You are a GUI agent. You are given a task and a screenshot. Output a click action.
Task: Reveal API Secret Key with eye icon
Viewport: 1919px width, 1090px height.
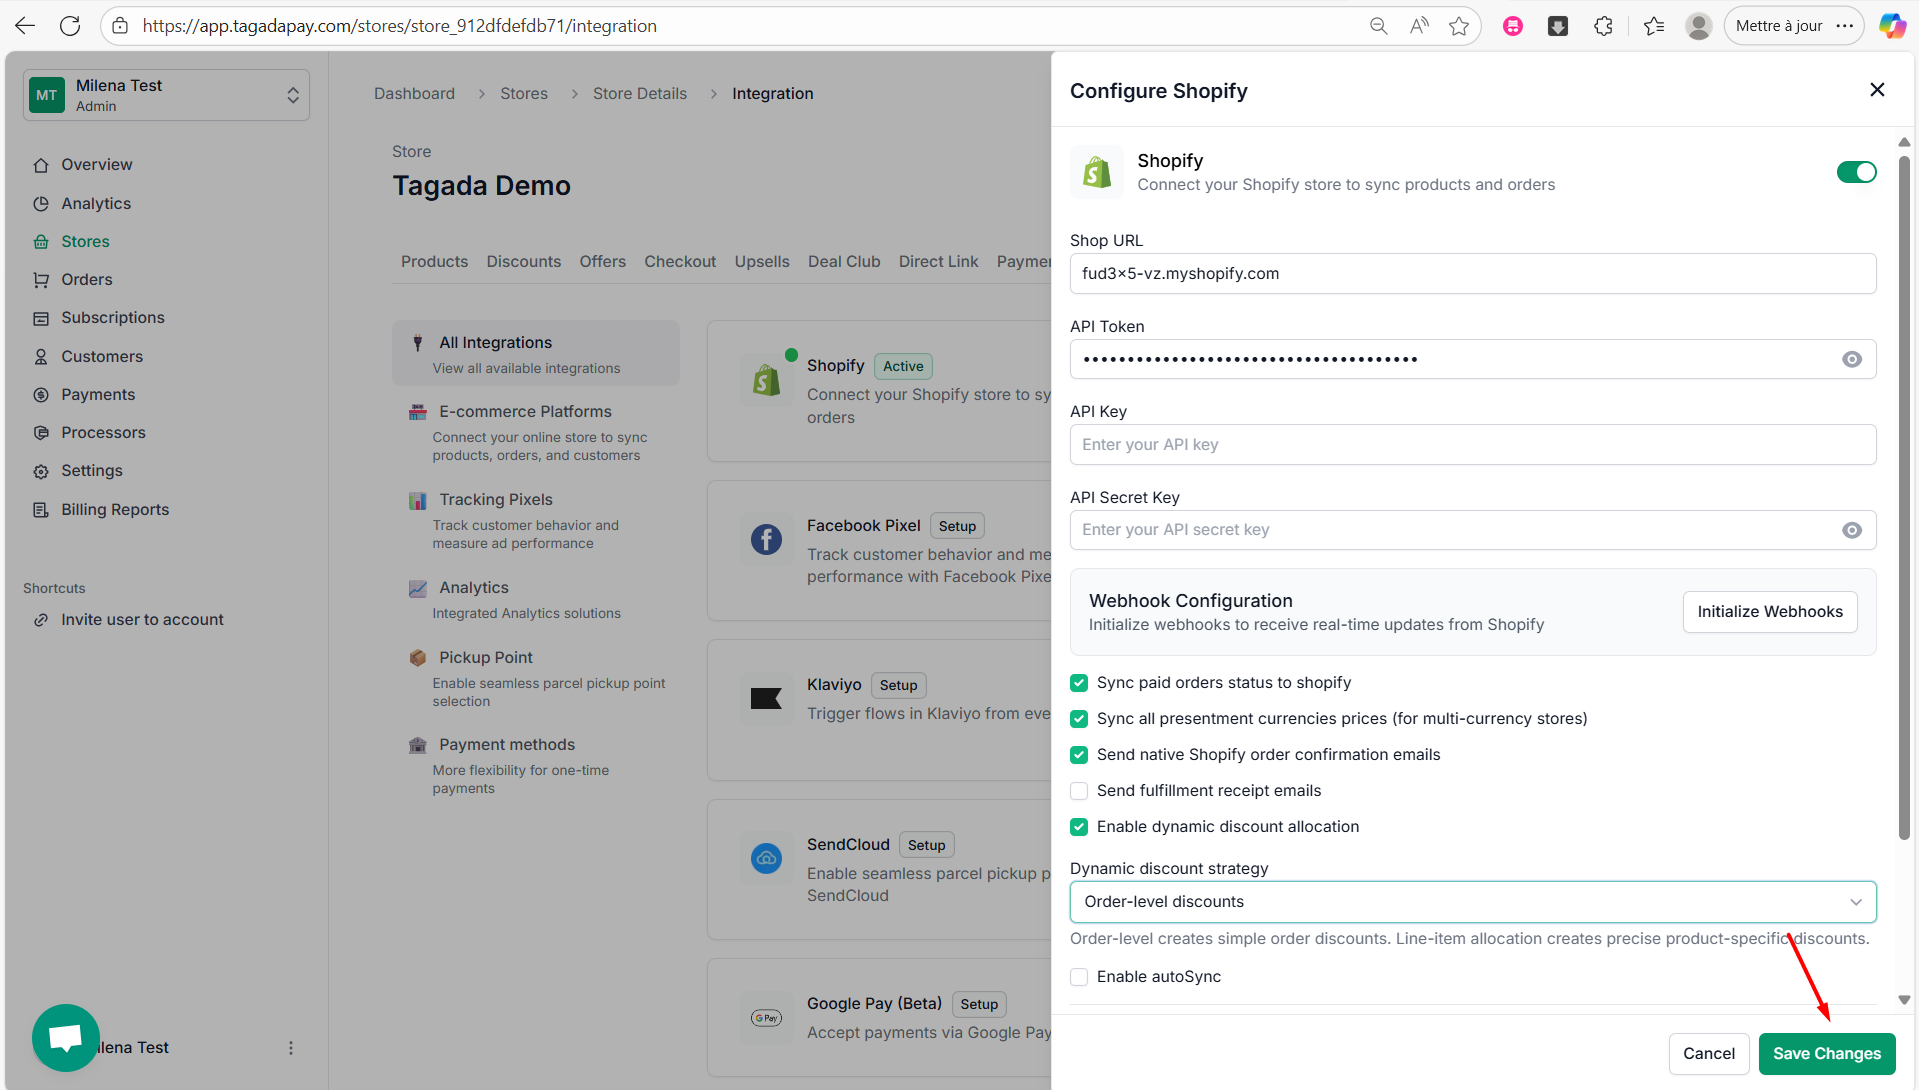1852,530
